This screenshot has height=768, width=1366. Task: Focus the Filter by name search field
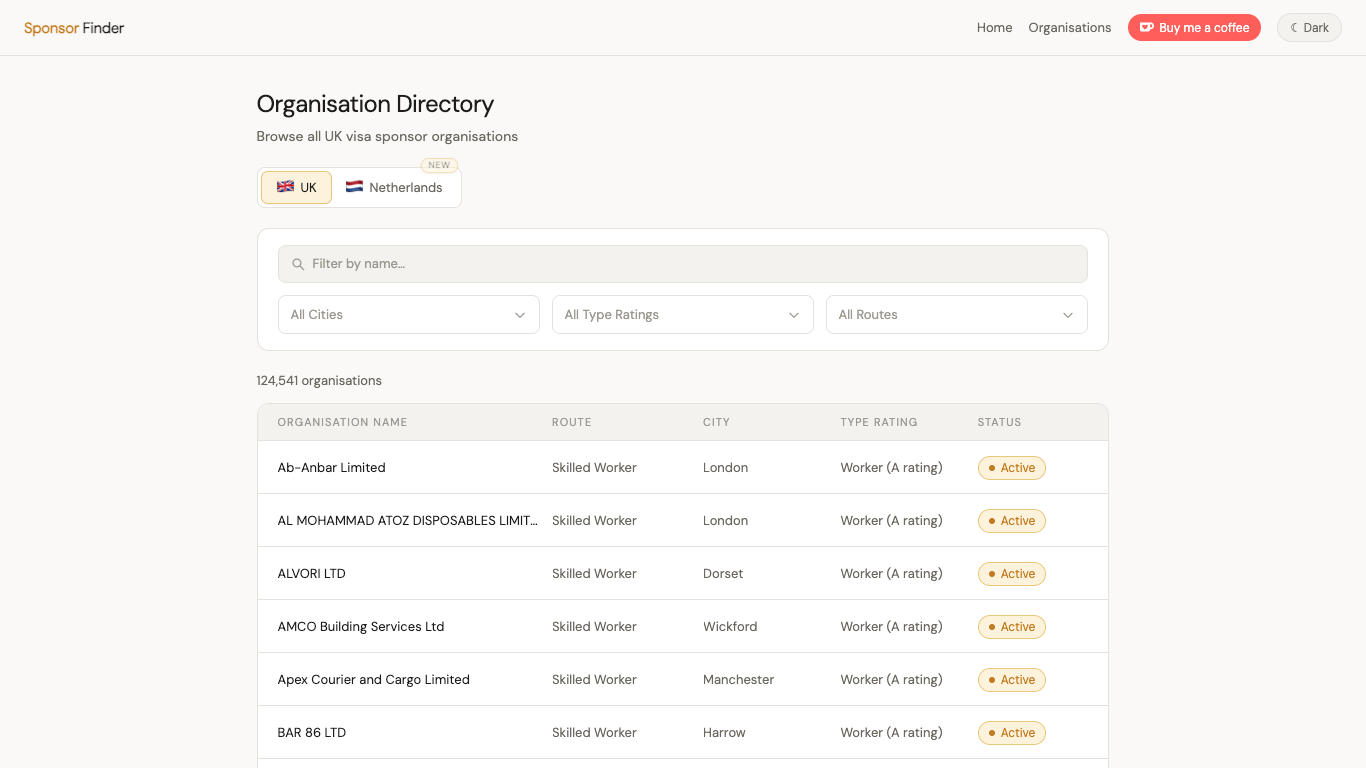(x=683, y=264)
